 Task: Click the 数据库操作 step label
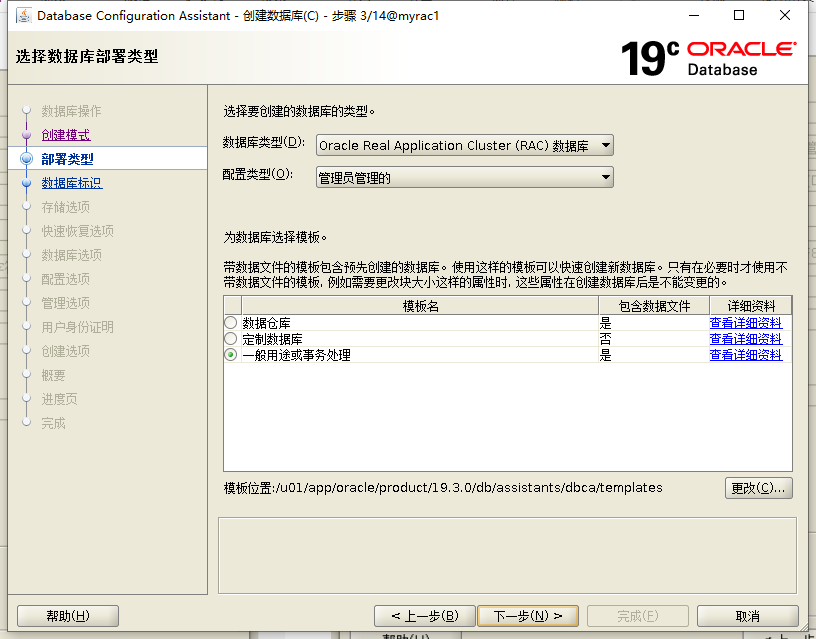tap(71, 111)
